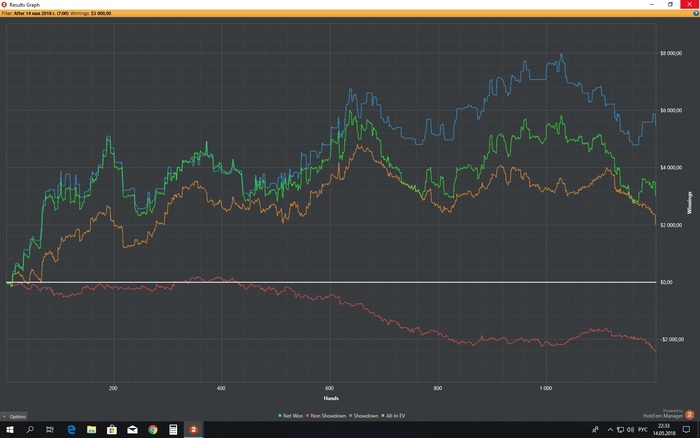Open the Windows Start menu
Viewport: 700px width, 438px height.
click(9, 430)
